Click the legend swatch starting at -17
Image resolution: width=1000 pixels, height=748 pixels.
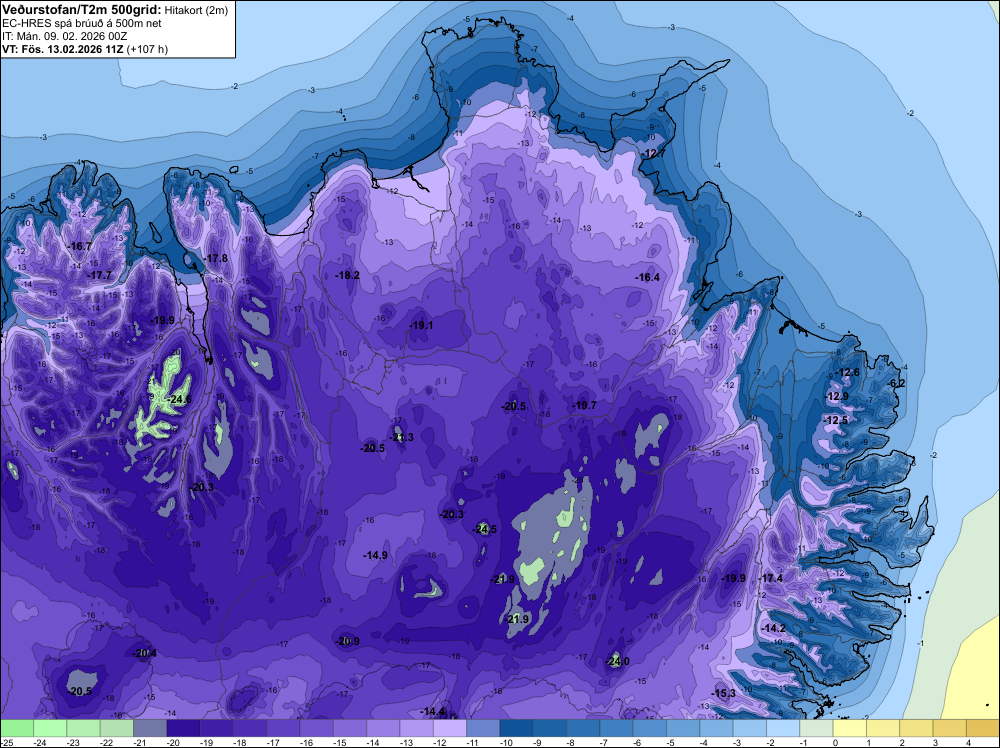click(283, 729)
